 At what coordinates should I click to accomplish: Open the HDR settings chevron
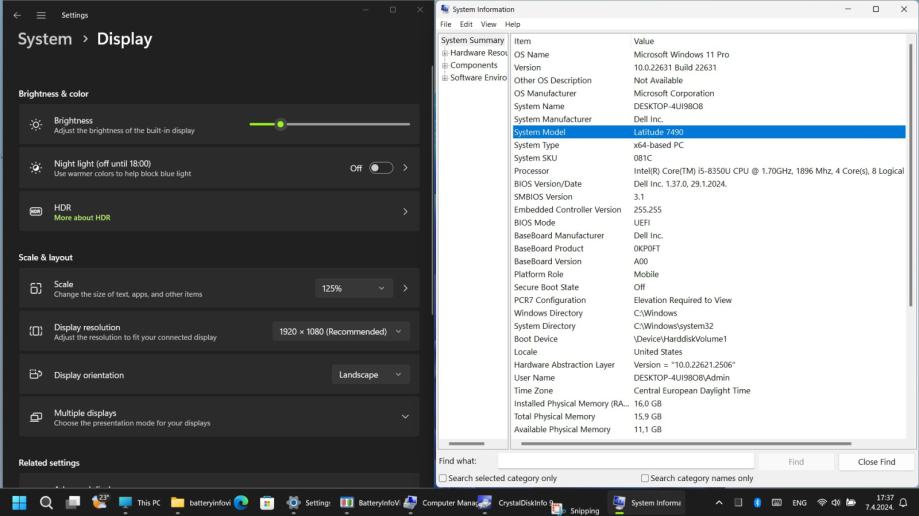(x=405, y=212)
